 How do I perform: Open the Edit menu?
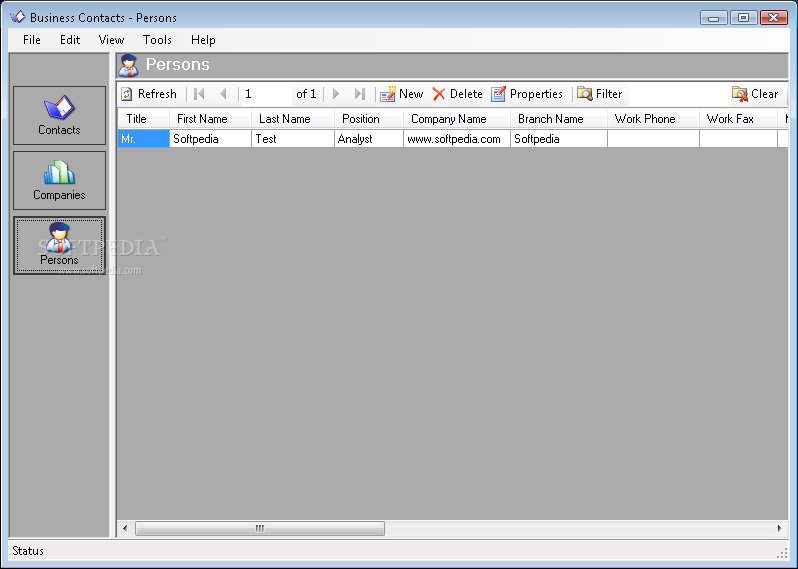click(70, 40)
